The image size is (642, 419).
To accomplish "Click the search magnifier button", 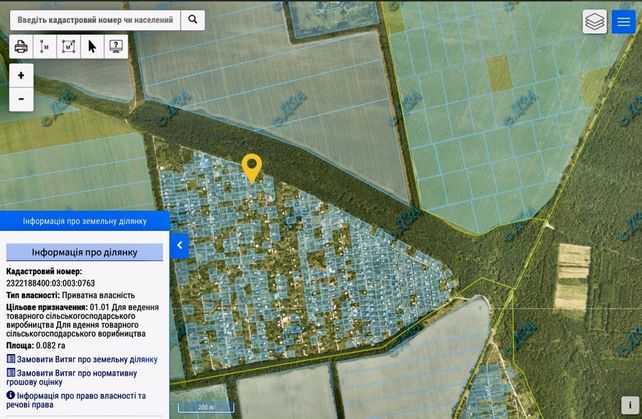I will (192, 20).
